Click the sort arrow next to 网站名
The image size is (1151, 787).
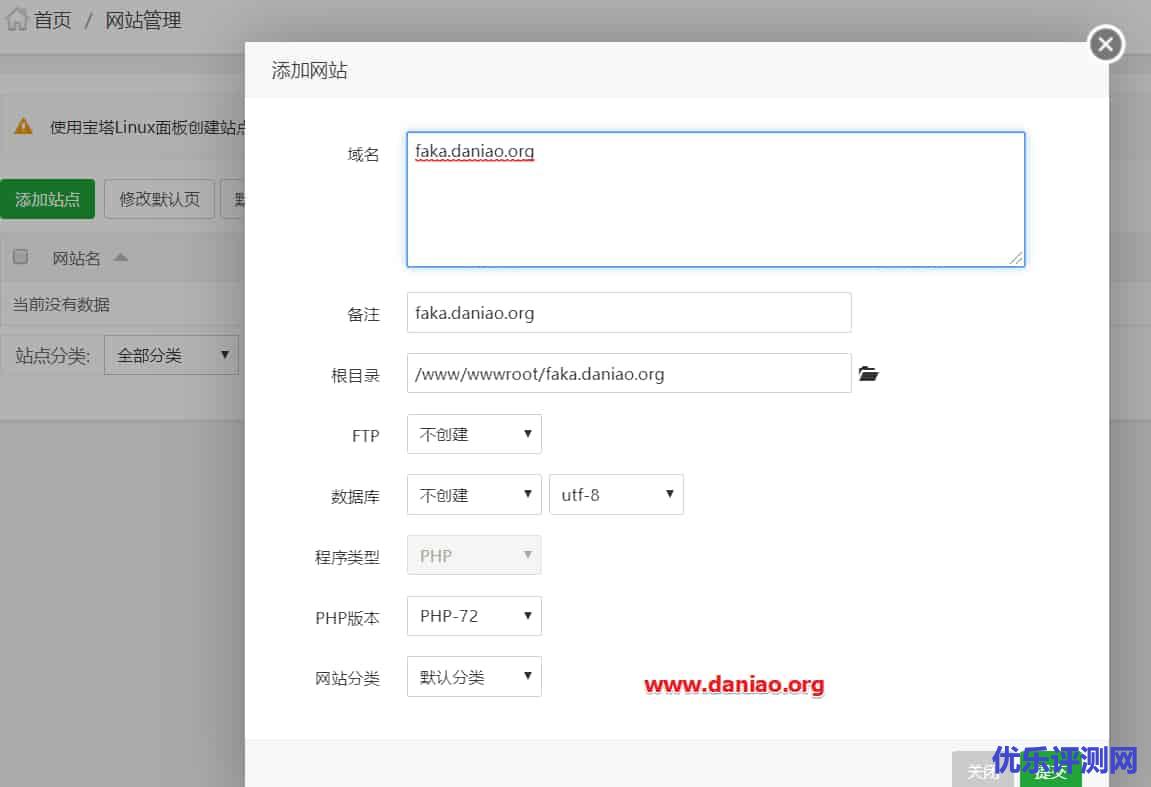click(x=121, y=258)
